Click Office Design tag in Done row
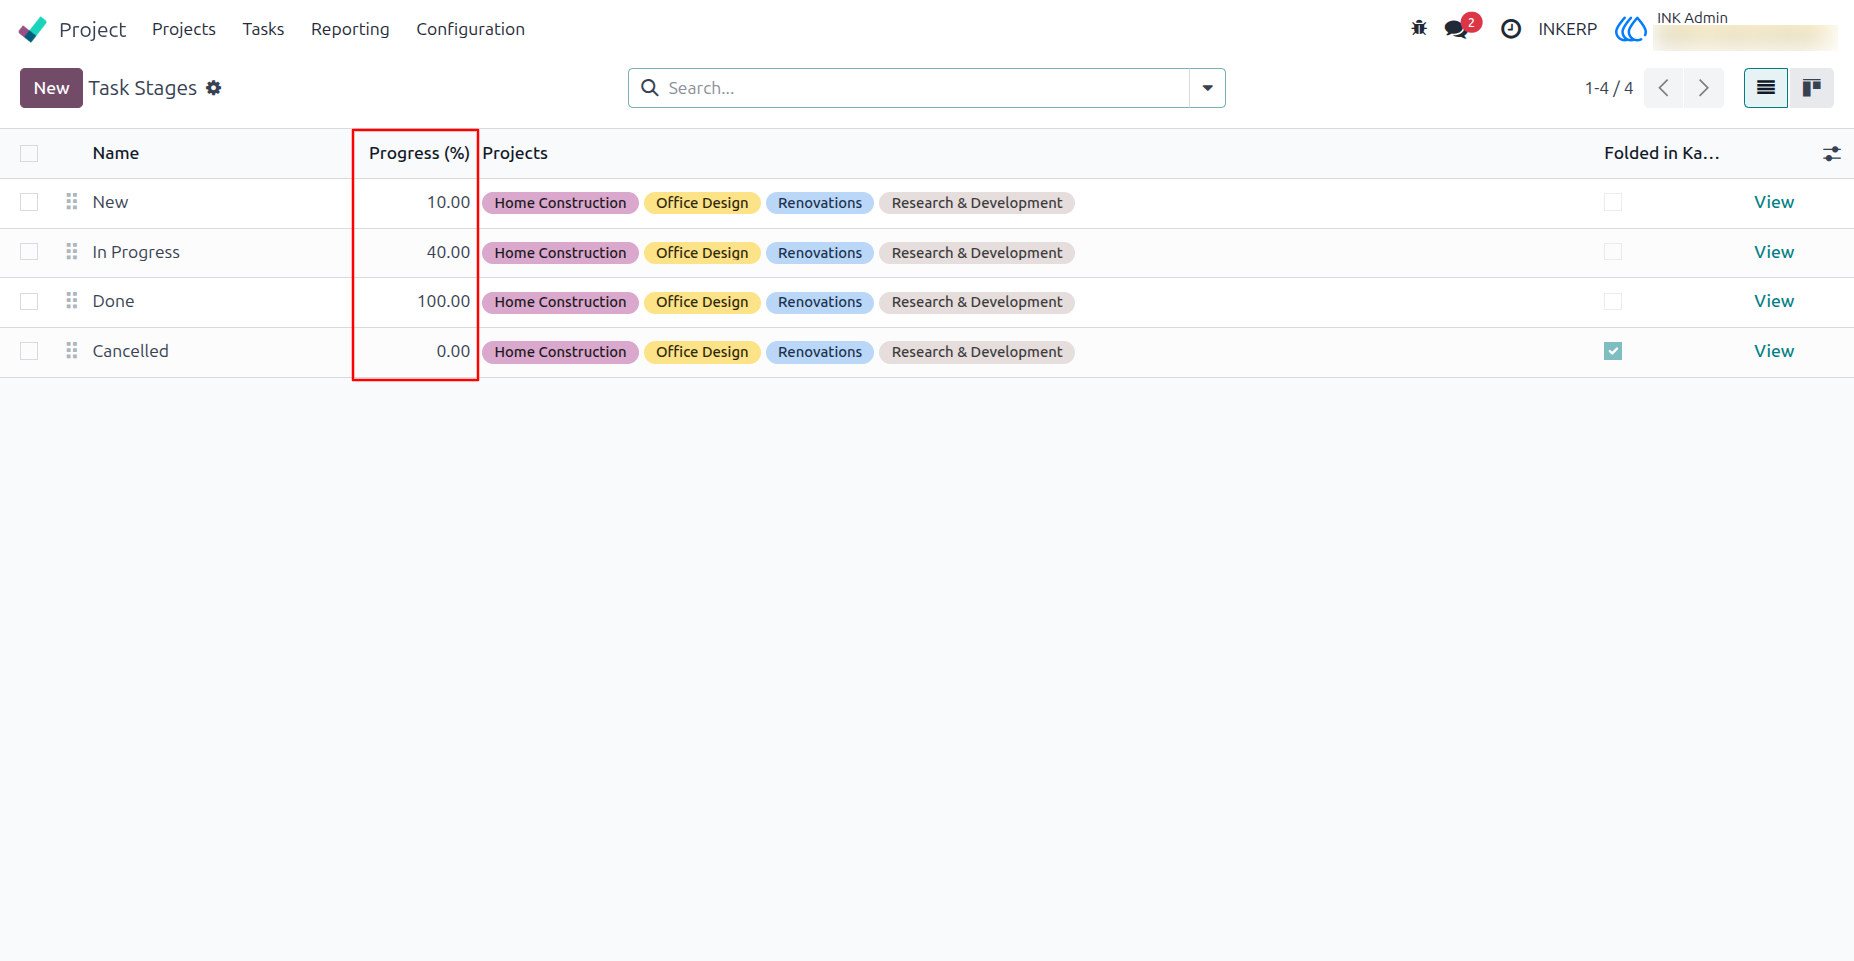1854x961 pixels. coord(702,302)
